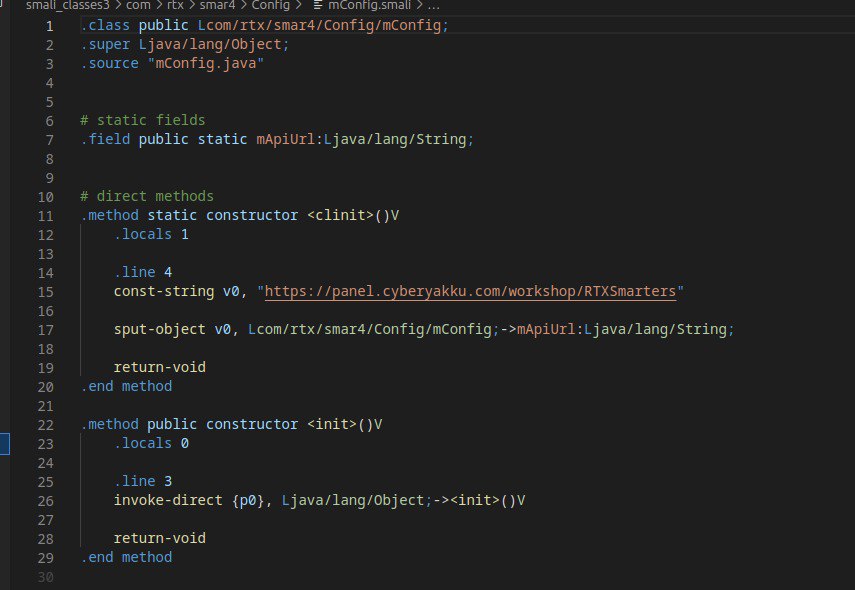The width and height of the screenshot is (855, 590).
Task: Expand the rtx breadcrumb segment
Action: 176,5
